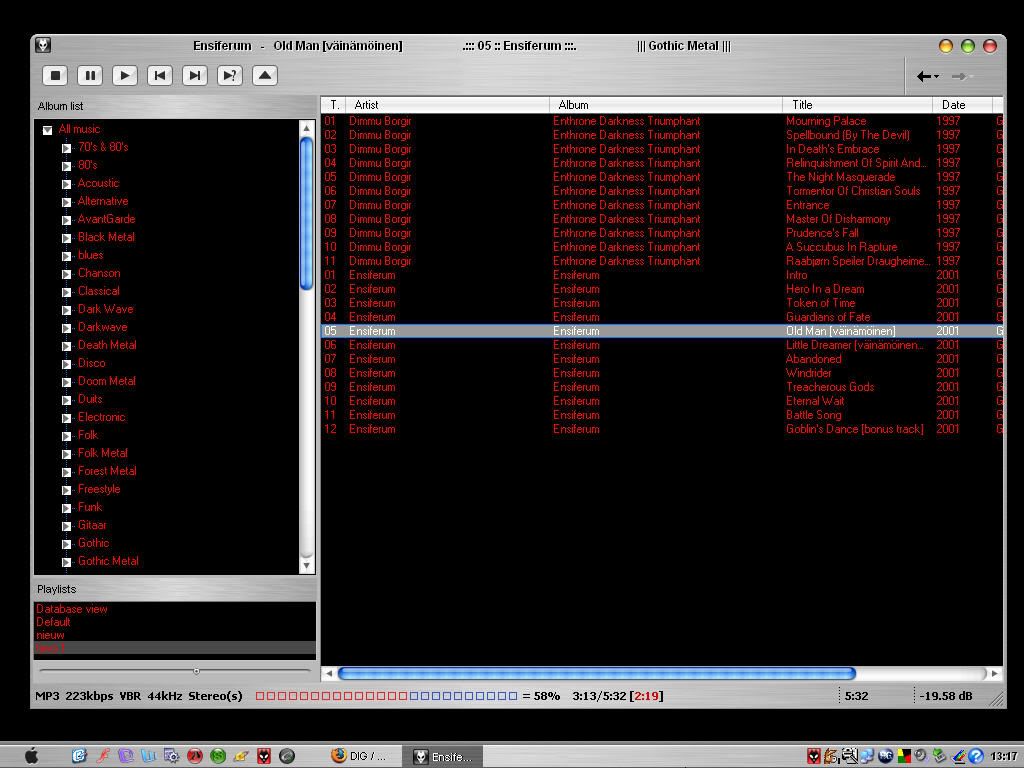
Task: Click the Play button
Action: point(125,76)
